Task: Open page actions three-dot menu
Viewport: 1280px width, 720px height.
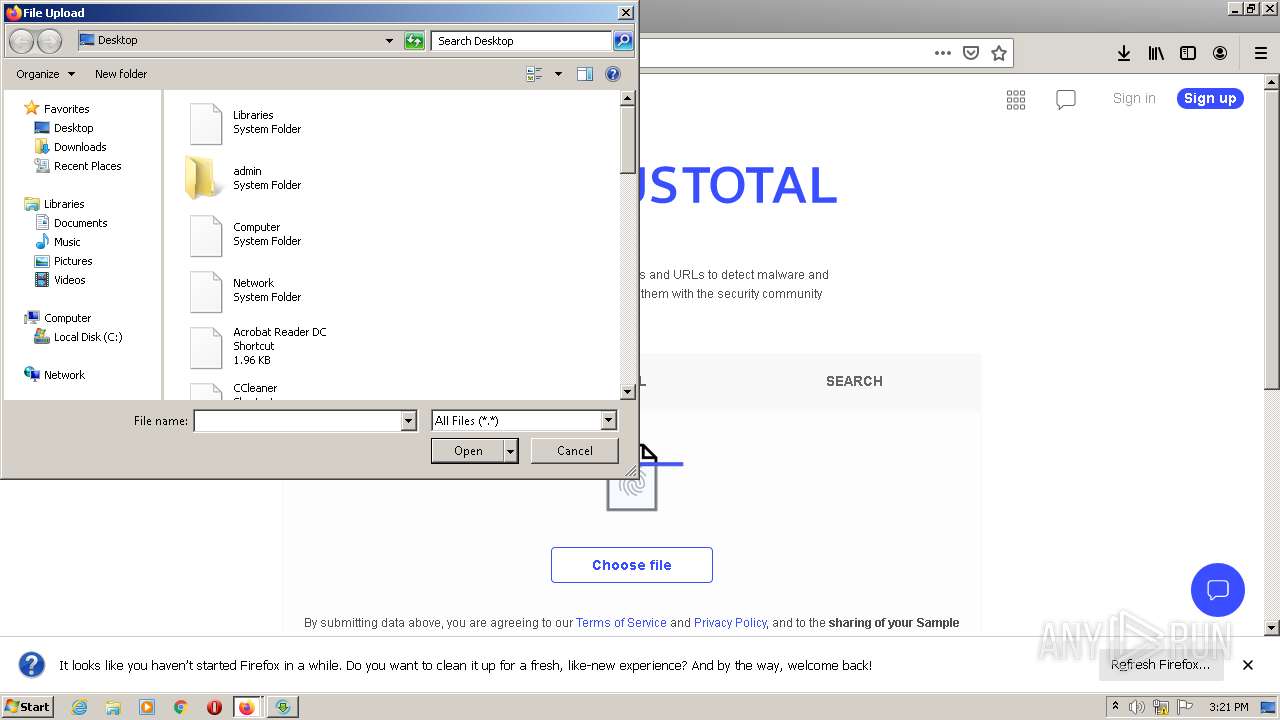Action: [943, 53]
